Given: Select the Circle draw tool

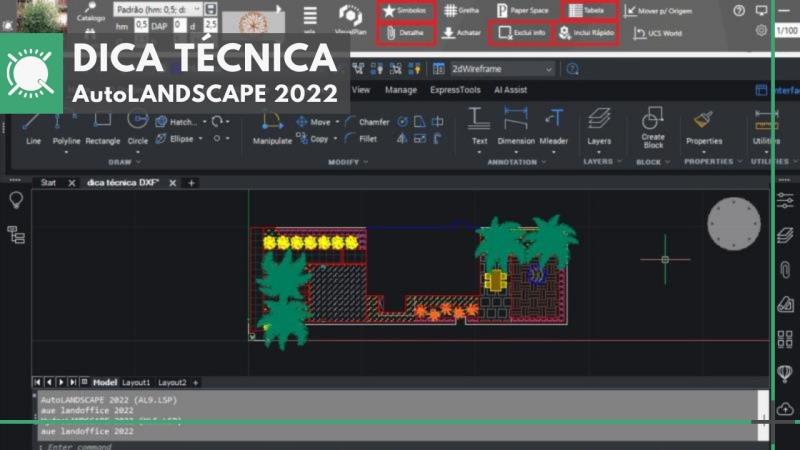Looking at the screenshot, I should [x=138, y=129].
